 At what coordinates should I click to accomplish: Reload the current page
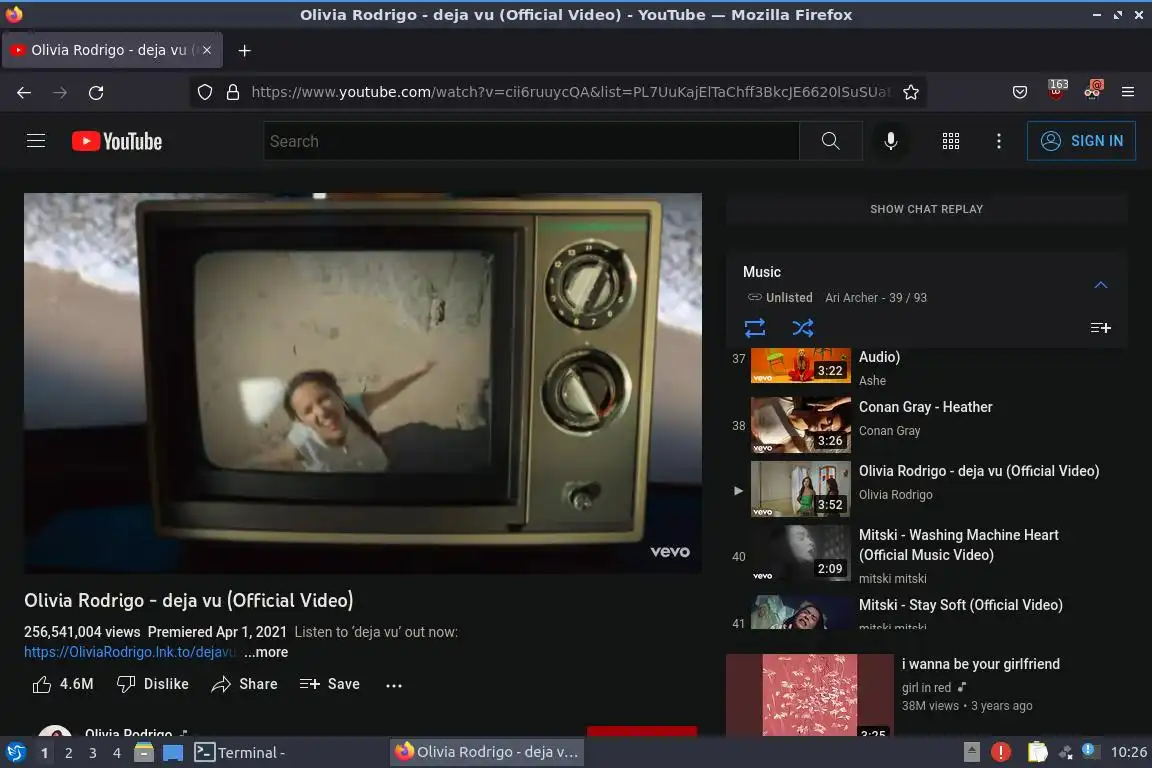[96, 93]
